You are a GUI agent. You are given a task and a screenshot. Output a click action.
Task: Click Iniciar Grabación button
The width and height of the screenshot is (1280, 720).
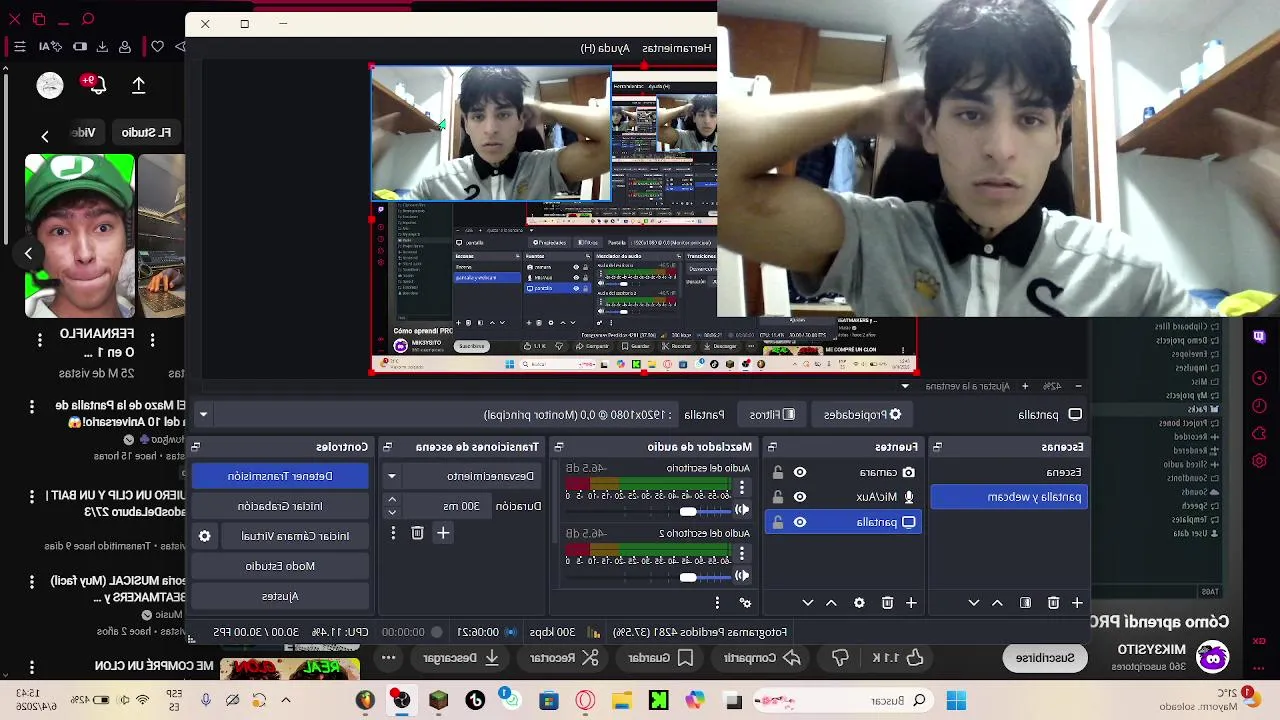(x=280, y=506)
